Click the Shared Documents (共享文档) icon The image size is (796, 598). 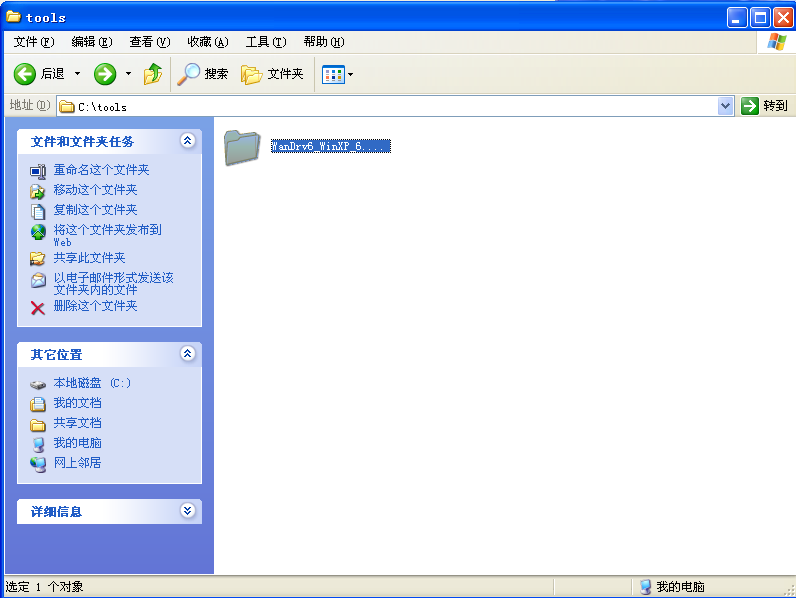click(38, 424)
